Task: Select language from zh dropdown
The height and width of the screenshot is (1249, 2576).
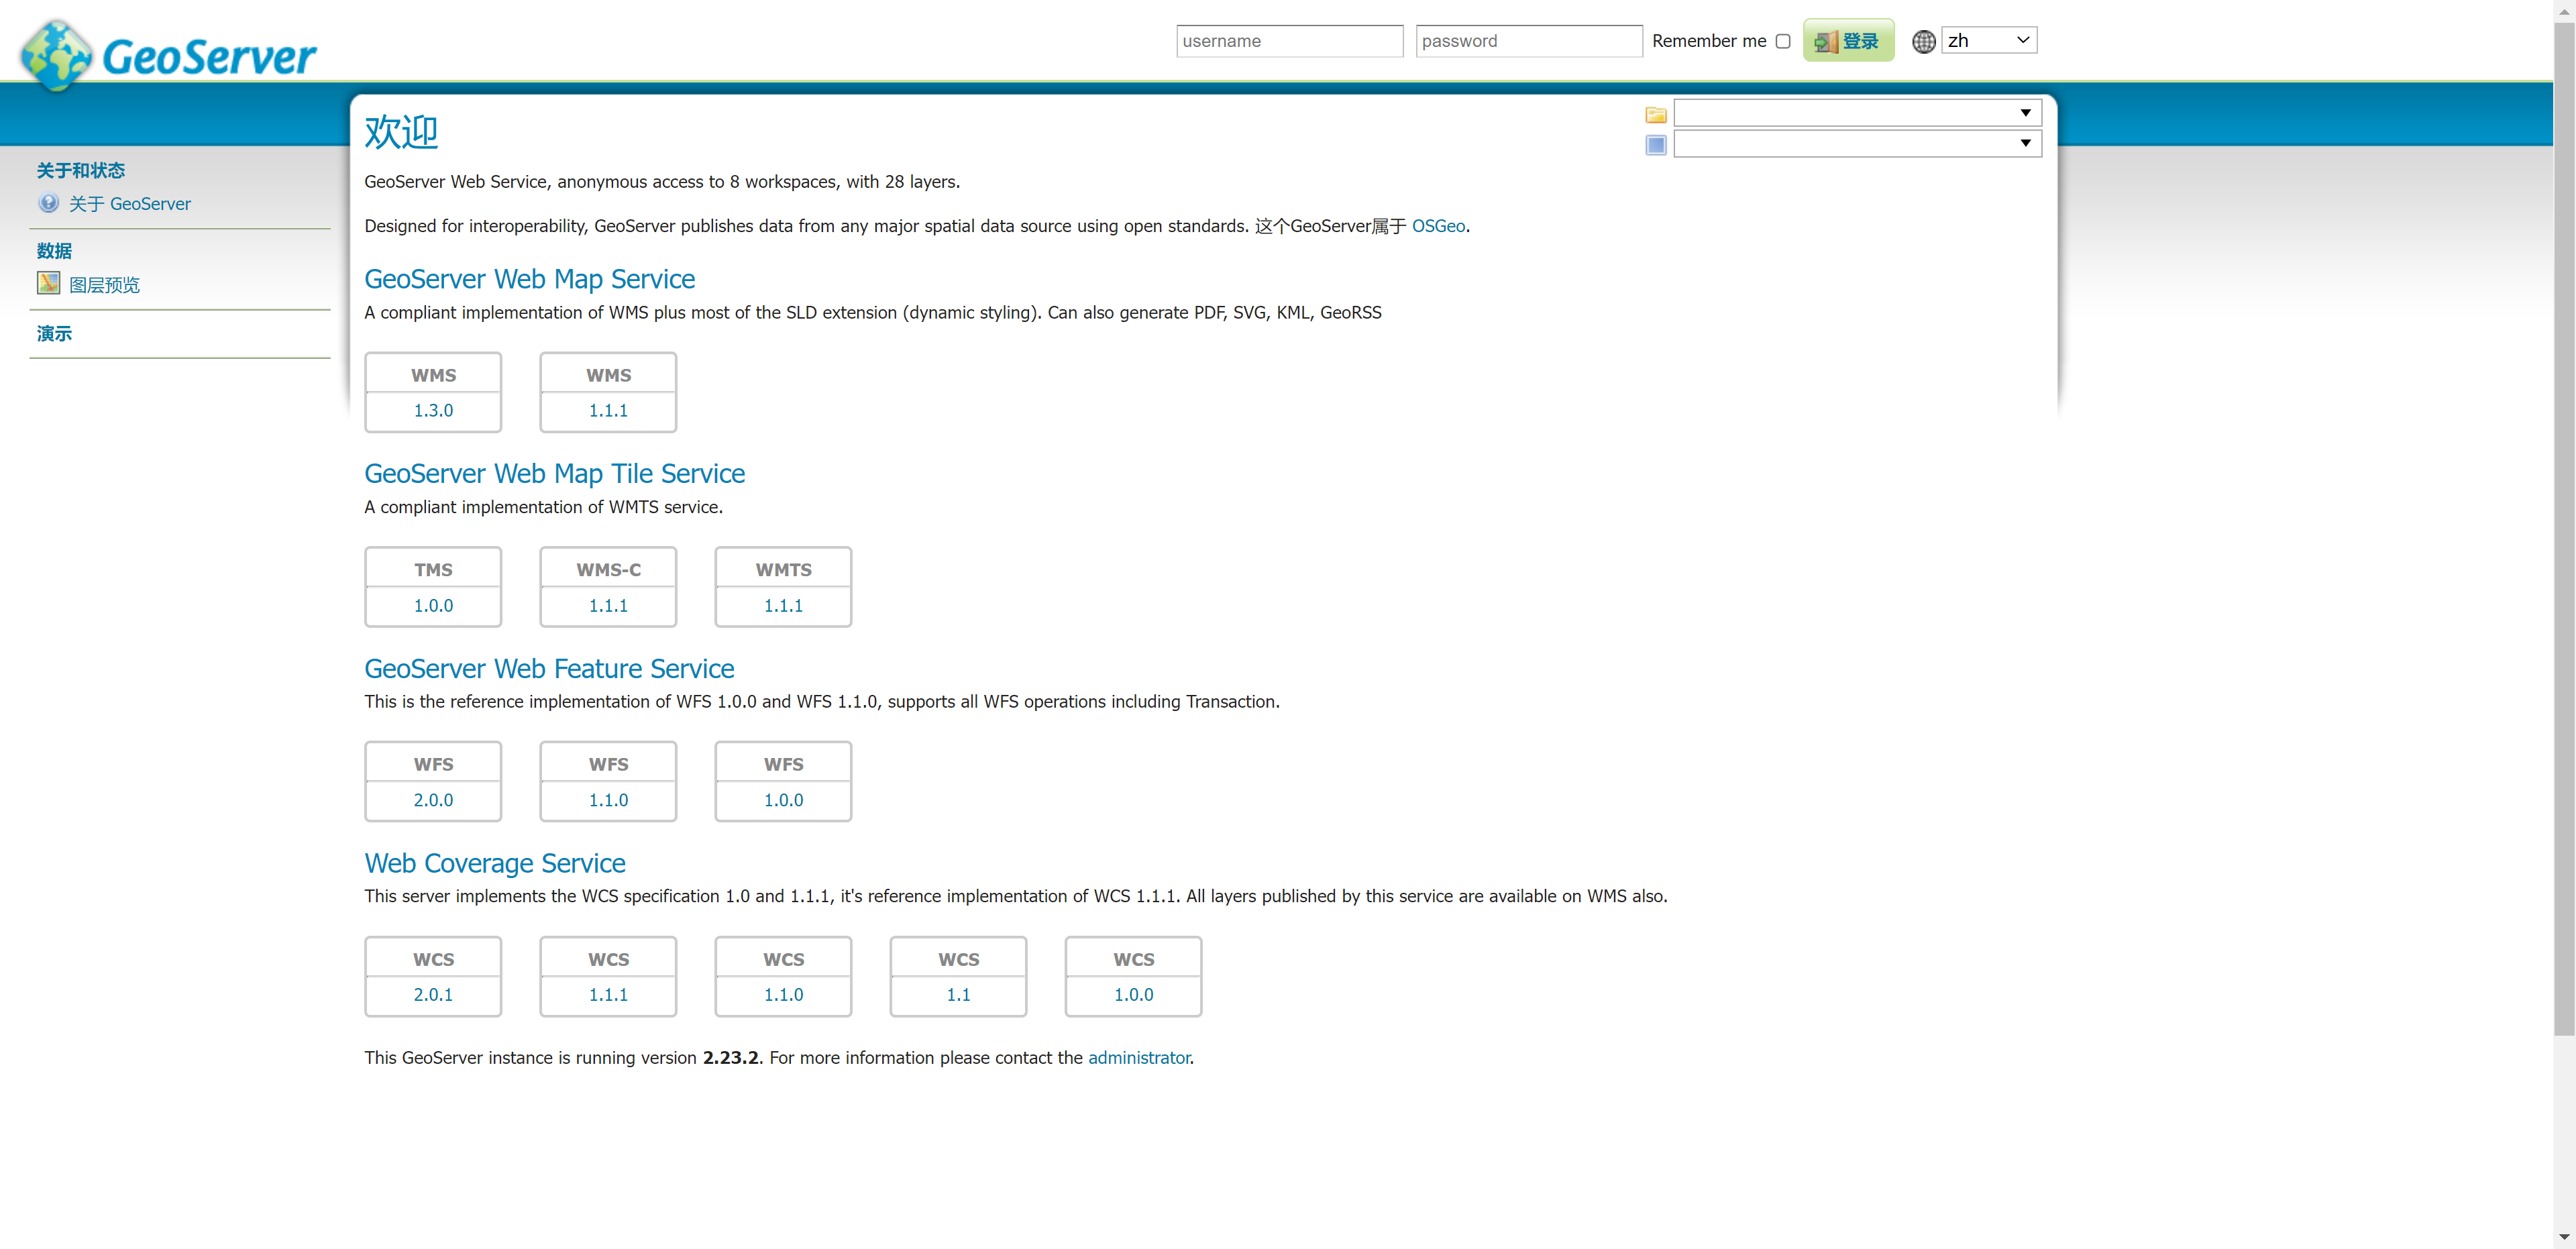Action: click(x=1986, y=40)
